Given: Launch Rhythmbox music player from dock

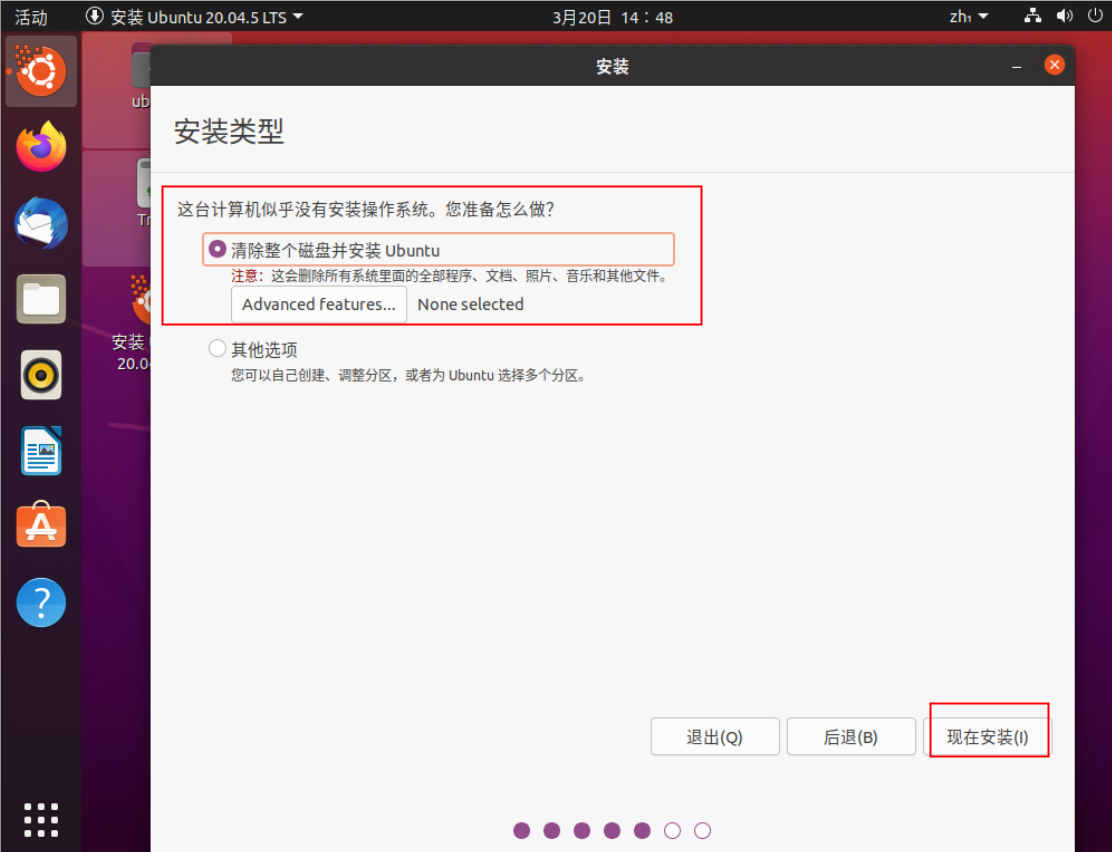Looking at the screenshot, I should (41, 375).
